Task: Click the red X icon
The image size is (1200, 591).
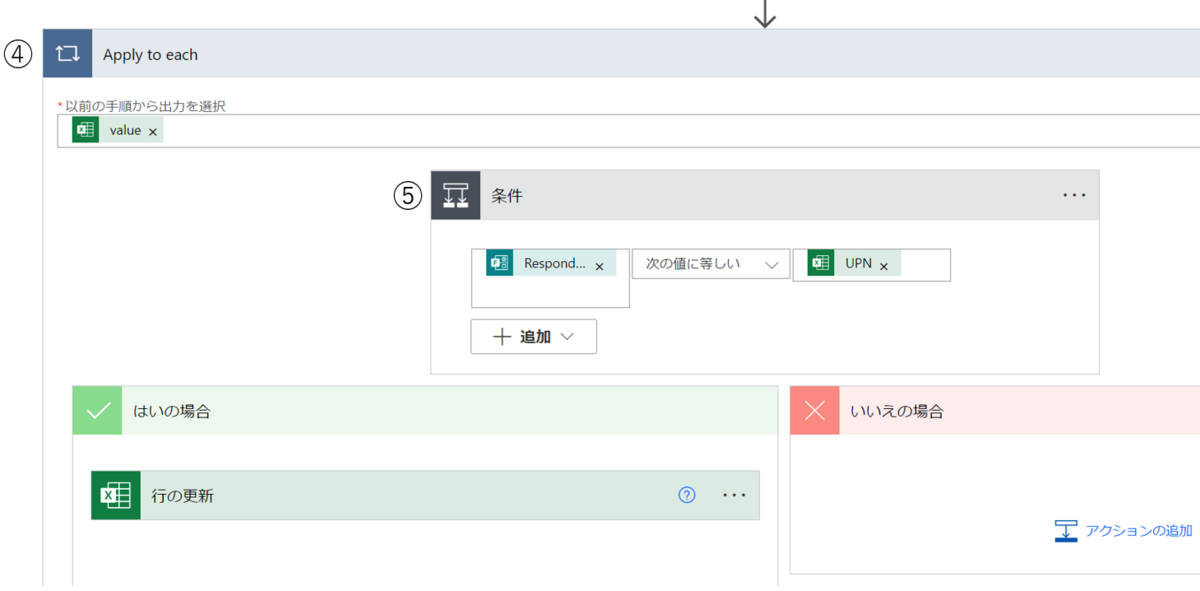Action: click(815, 411)
